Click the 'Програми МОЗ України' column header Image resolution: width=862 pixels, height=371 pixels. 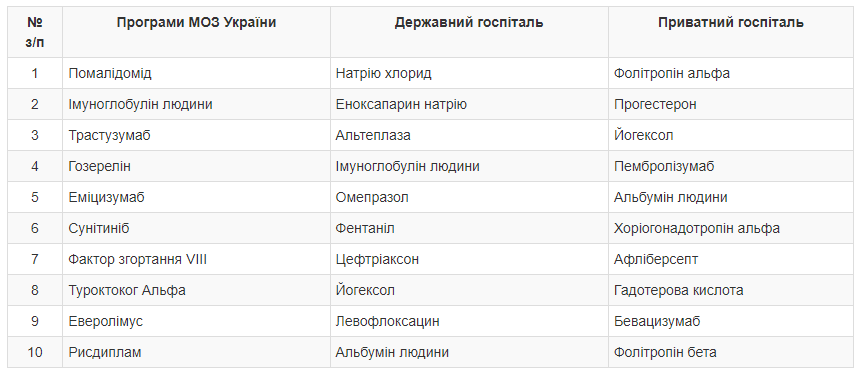click(196, 32)
